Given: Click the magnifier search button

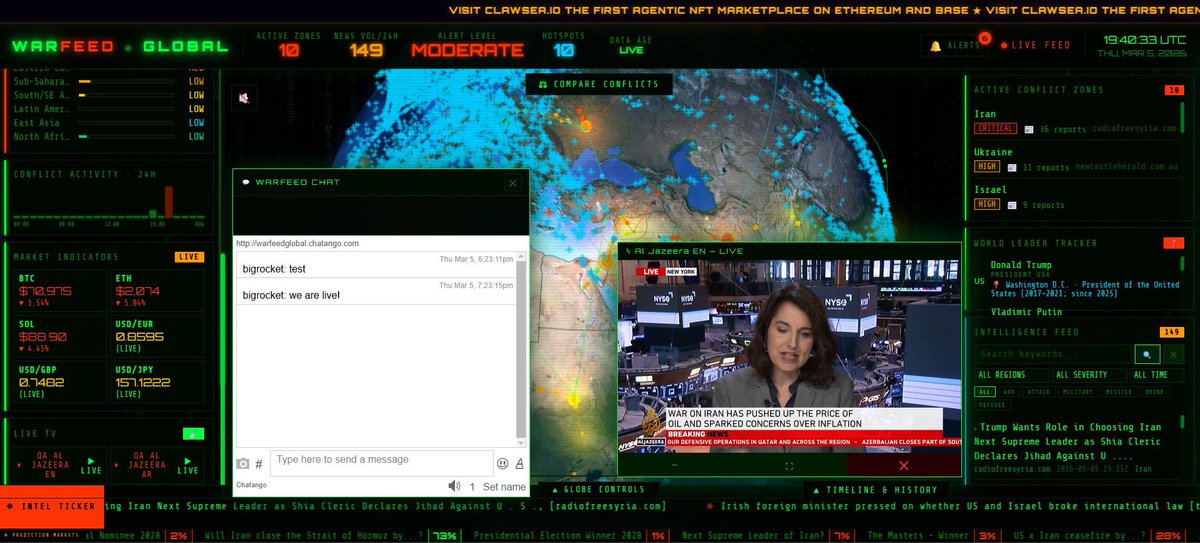Looking at the screenshot, I should pos(1147,354).
